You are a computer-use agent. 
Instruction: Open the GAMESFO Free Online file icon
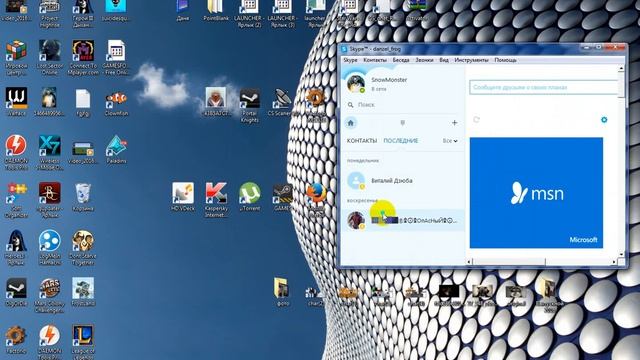coord(116,58)
